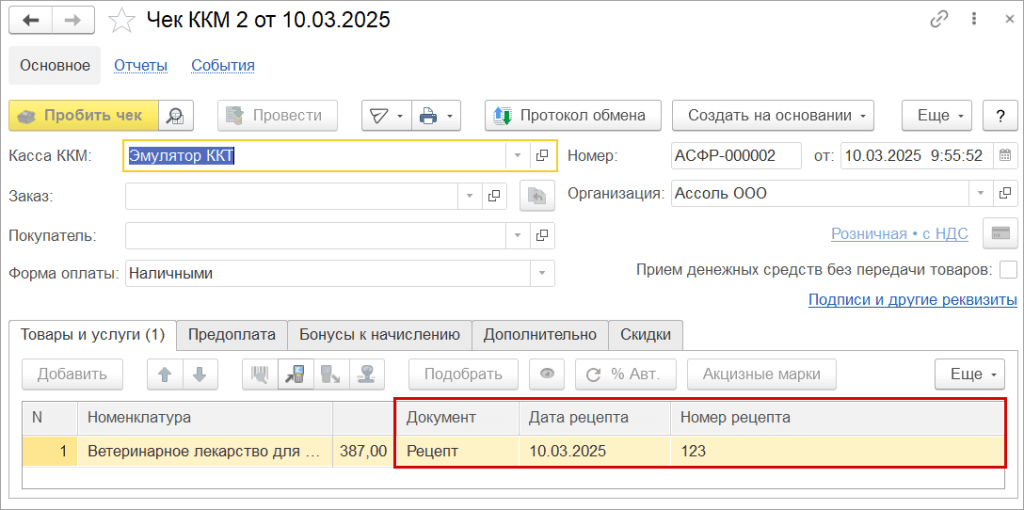Click the eye icon in table toolbar
The height and width of the screenshot is (510, 1024).
tap(547, 374)
